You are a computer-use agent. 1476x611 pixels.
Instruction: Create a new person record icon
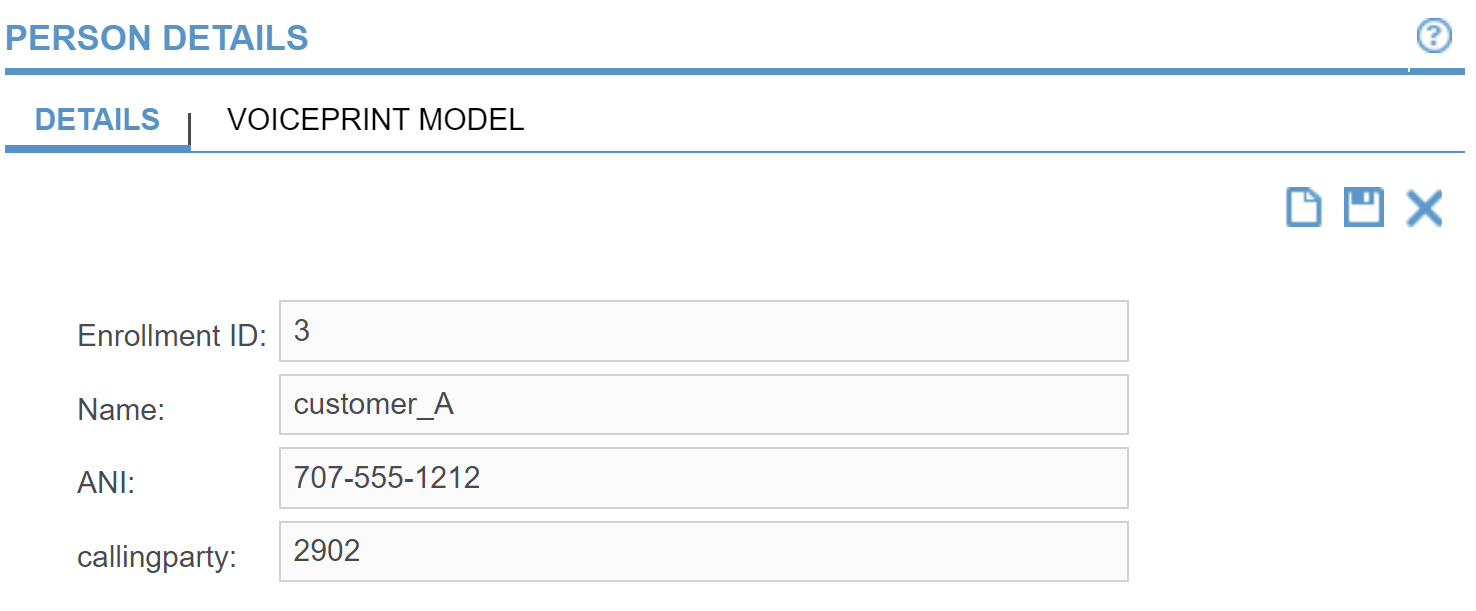[1303, 208]
